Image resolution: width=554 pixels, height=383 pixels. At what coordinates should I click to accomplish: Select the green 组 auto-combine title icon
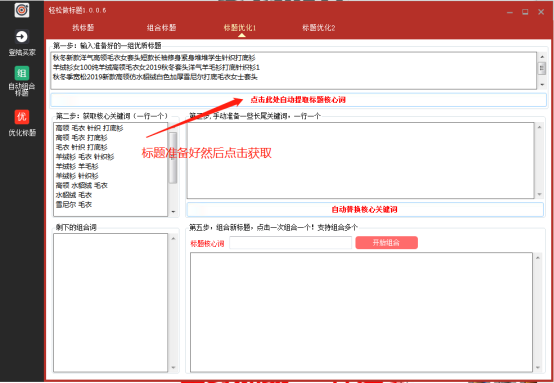22,73
